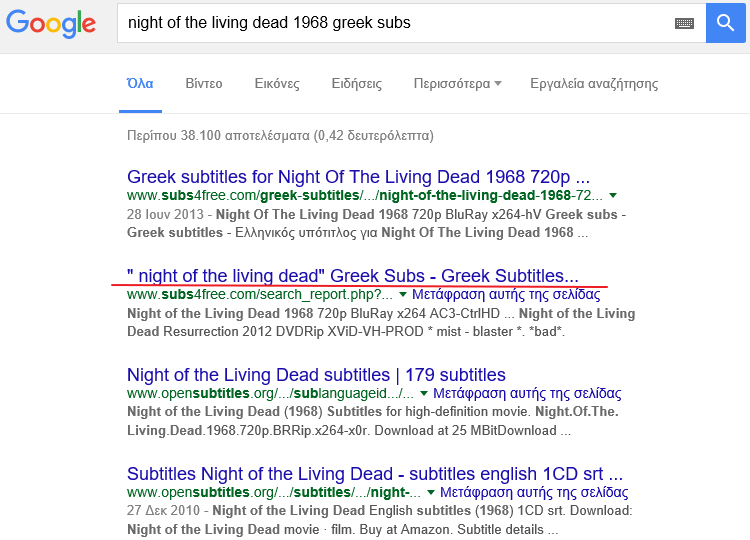This screenshot has height=540, width=750.
Task: Click the green URL www.subs4free.com/greek-subtitles
Action: [x=364, y=195]
